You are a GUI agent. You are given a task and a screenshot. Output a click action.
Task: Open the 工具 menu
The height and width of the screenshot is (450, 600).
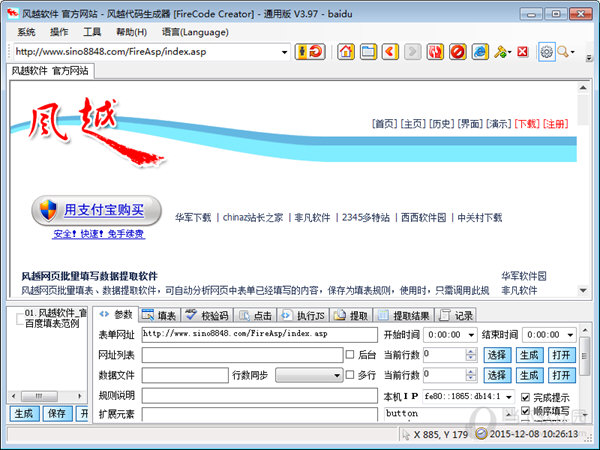[x=92, y=32]
